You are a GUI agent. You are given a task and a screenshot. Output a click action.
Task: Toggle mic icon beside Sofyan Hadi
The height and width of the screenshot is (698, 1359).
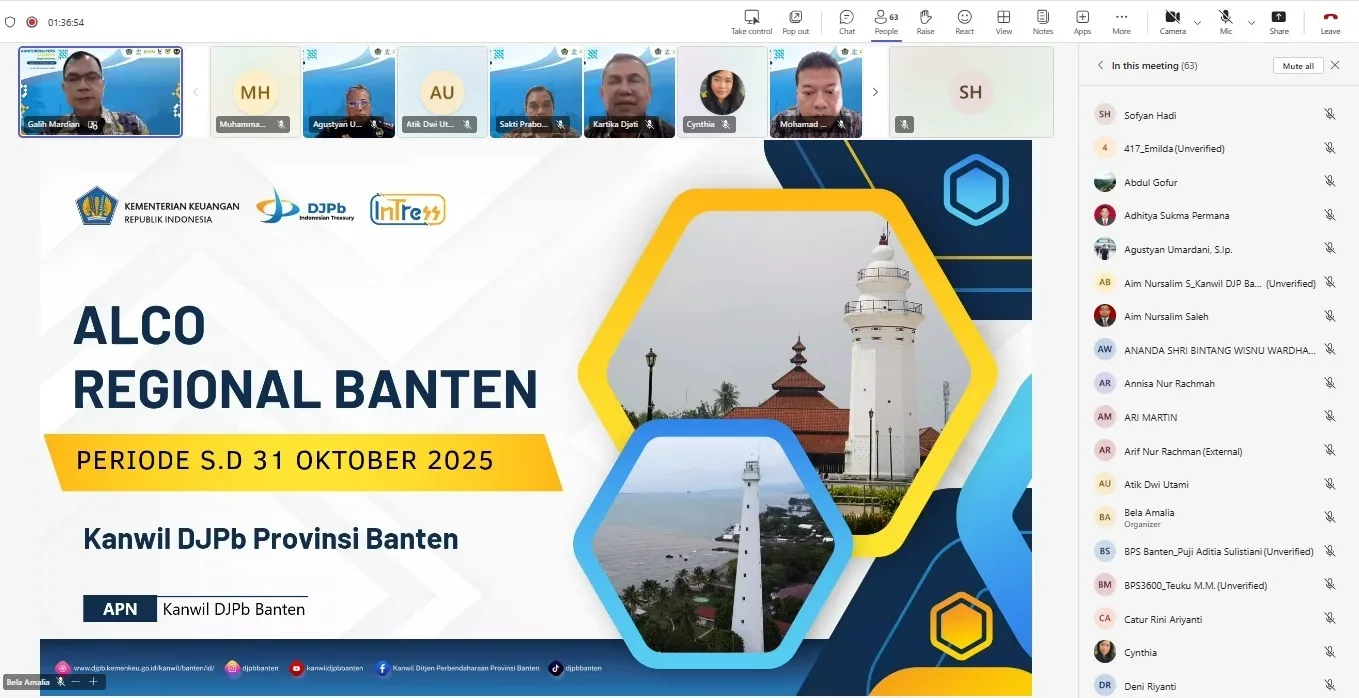1329,115
